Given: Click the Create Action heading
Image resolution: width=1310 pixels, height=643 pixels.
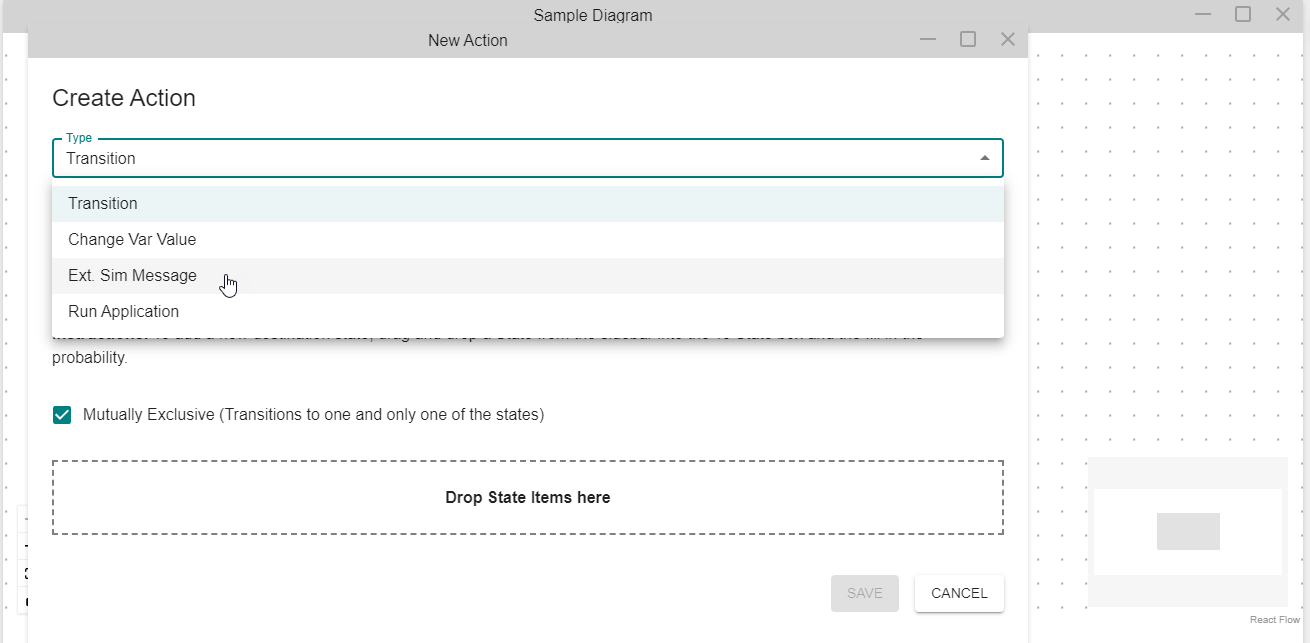Looking at the screenshot, I should point(124,98).
